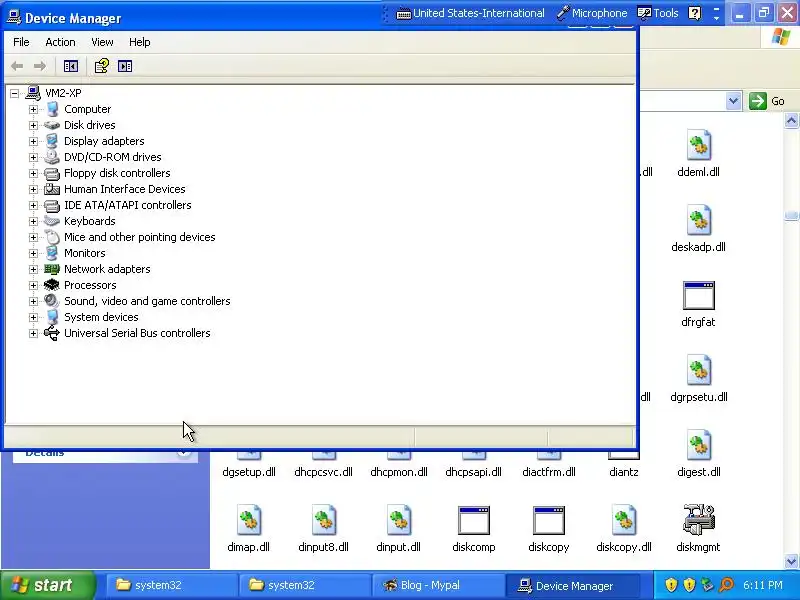The height and width of the screenshot is (600, 800).
Task: Expand the IDE ATA/ATAPI controllers node
Action: click(33, 206)
